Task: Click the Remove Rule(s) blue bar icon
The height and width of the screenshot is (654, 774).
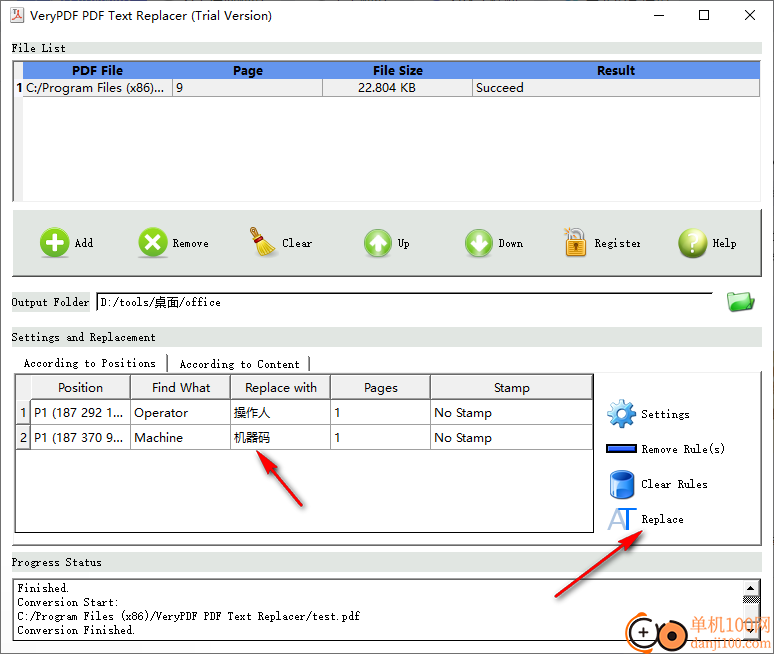Action: 621,449
